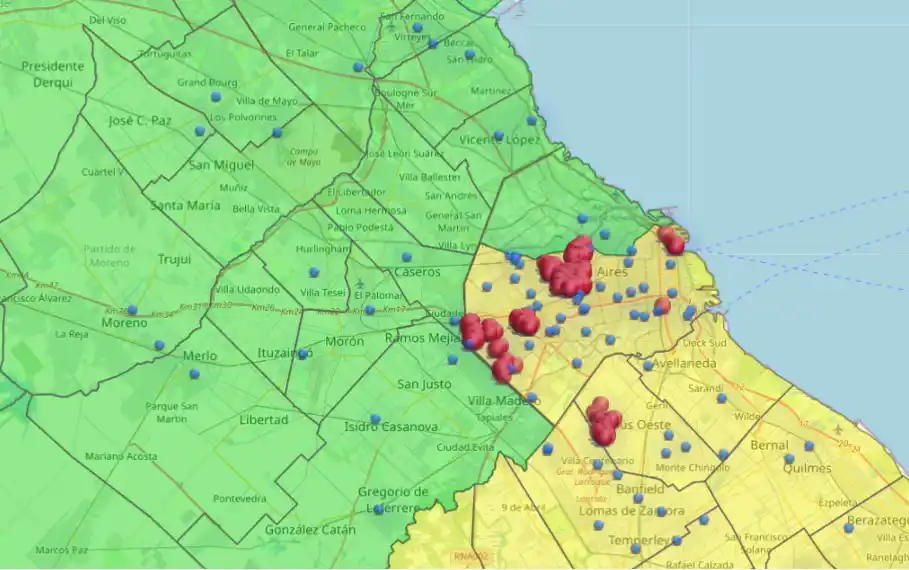Select the Libertad place label

263,419
